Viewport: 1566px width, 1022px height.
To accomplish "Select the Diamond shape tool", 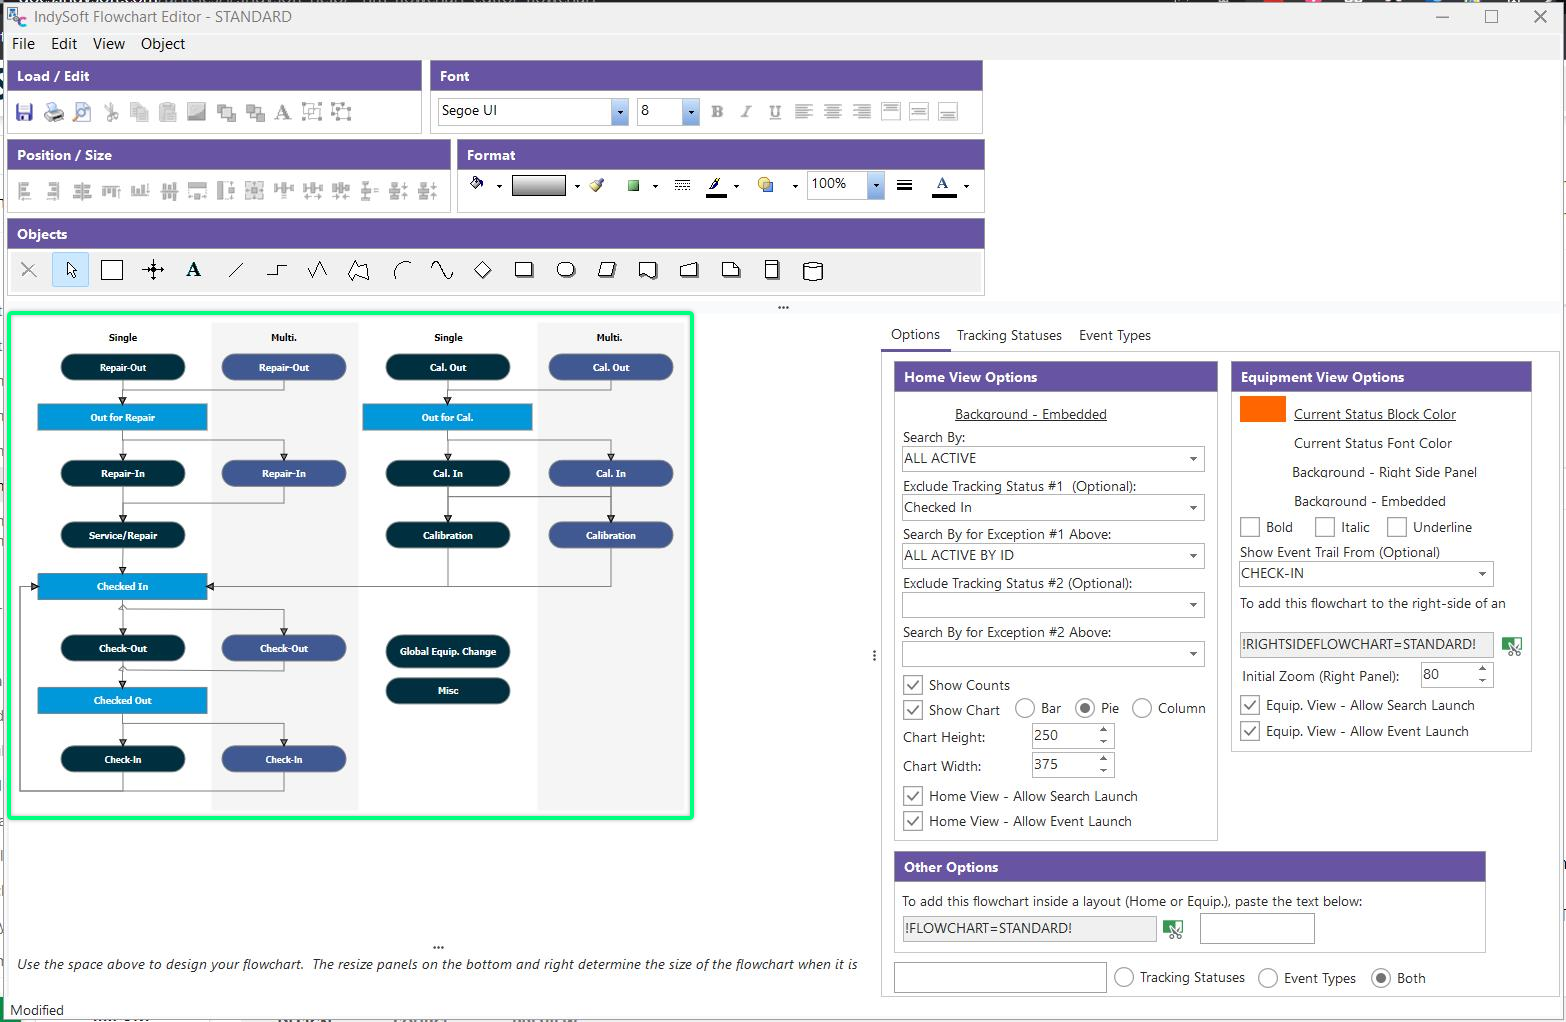I will click(483, 270).
